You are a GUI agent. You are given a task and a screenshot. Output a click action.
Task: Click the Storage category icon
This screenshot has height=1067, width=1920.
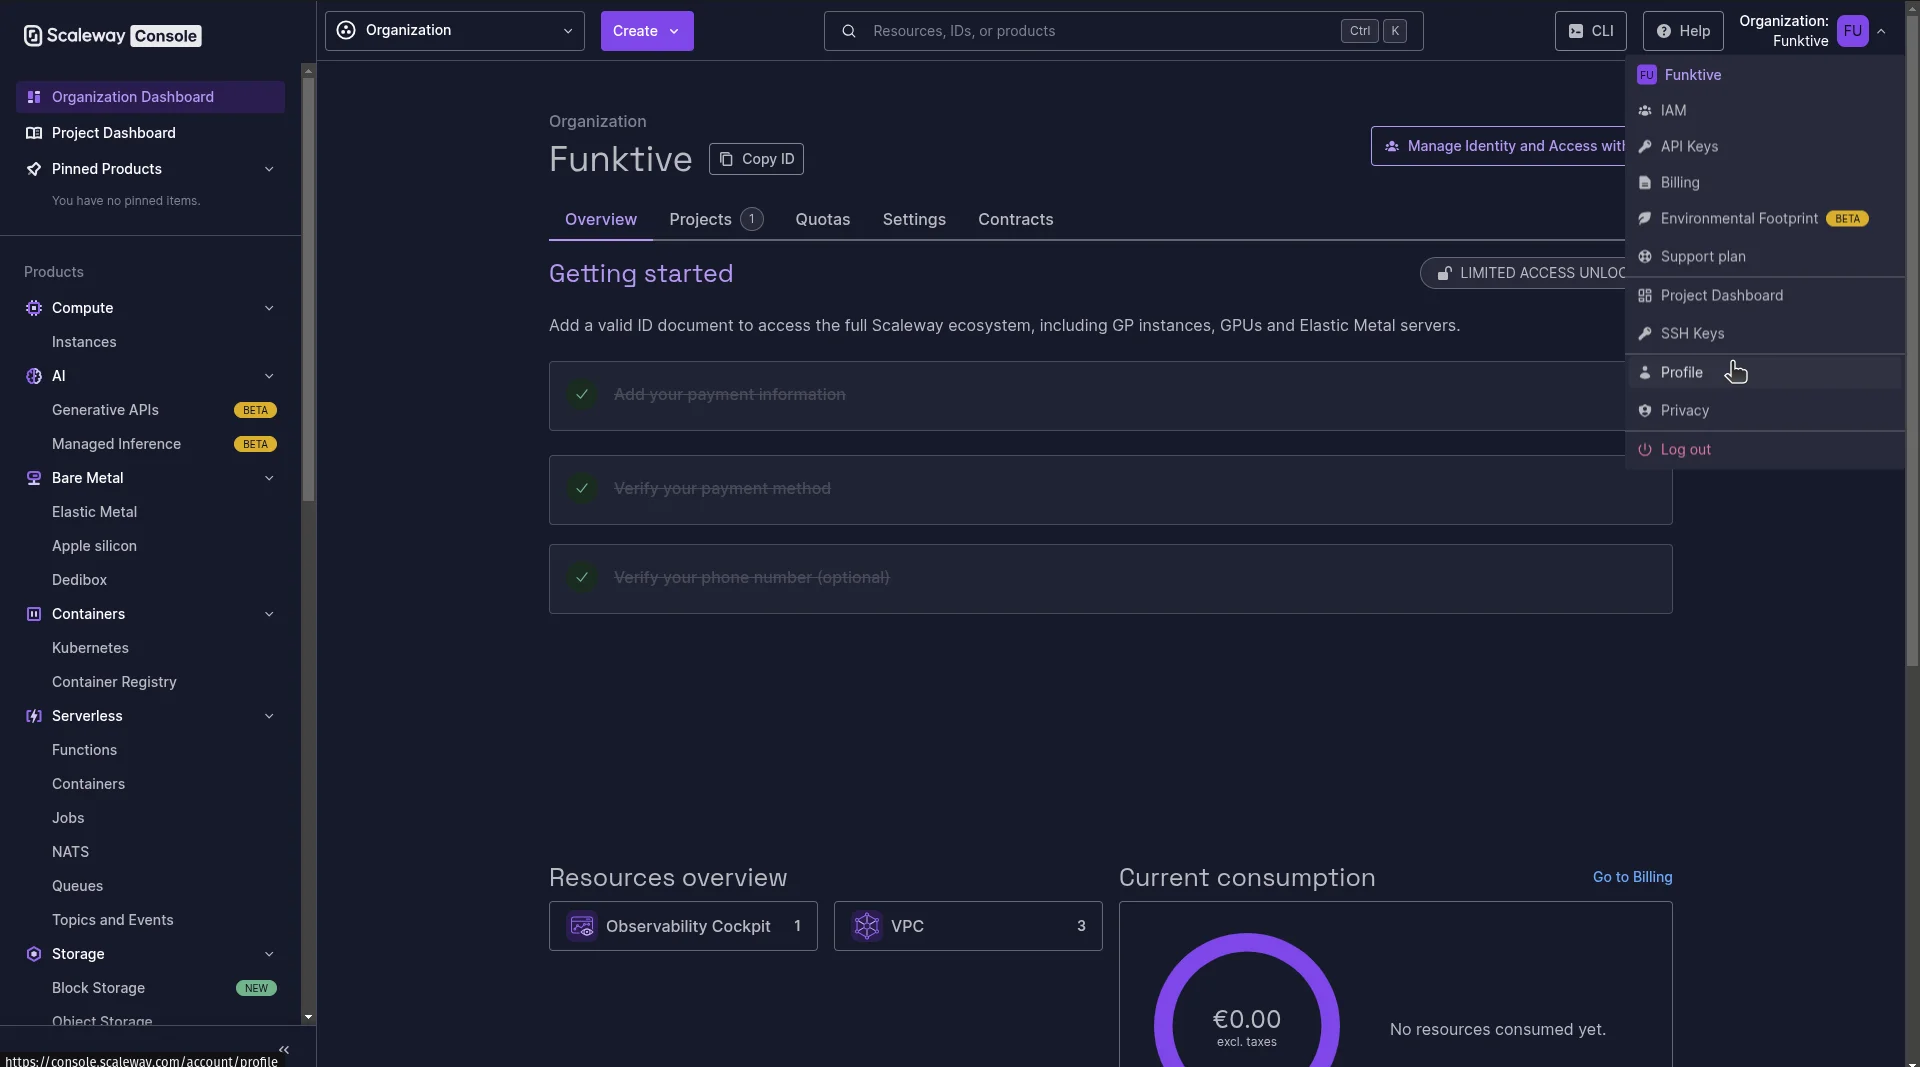click(34, 954)
